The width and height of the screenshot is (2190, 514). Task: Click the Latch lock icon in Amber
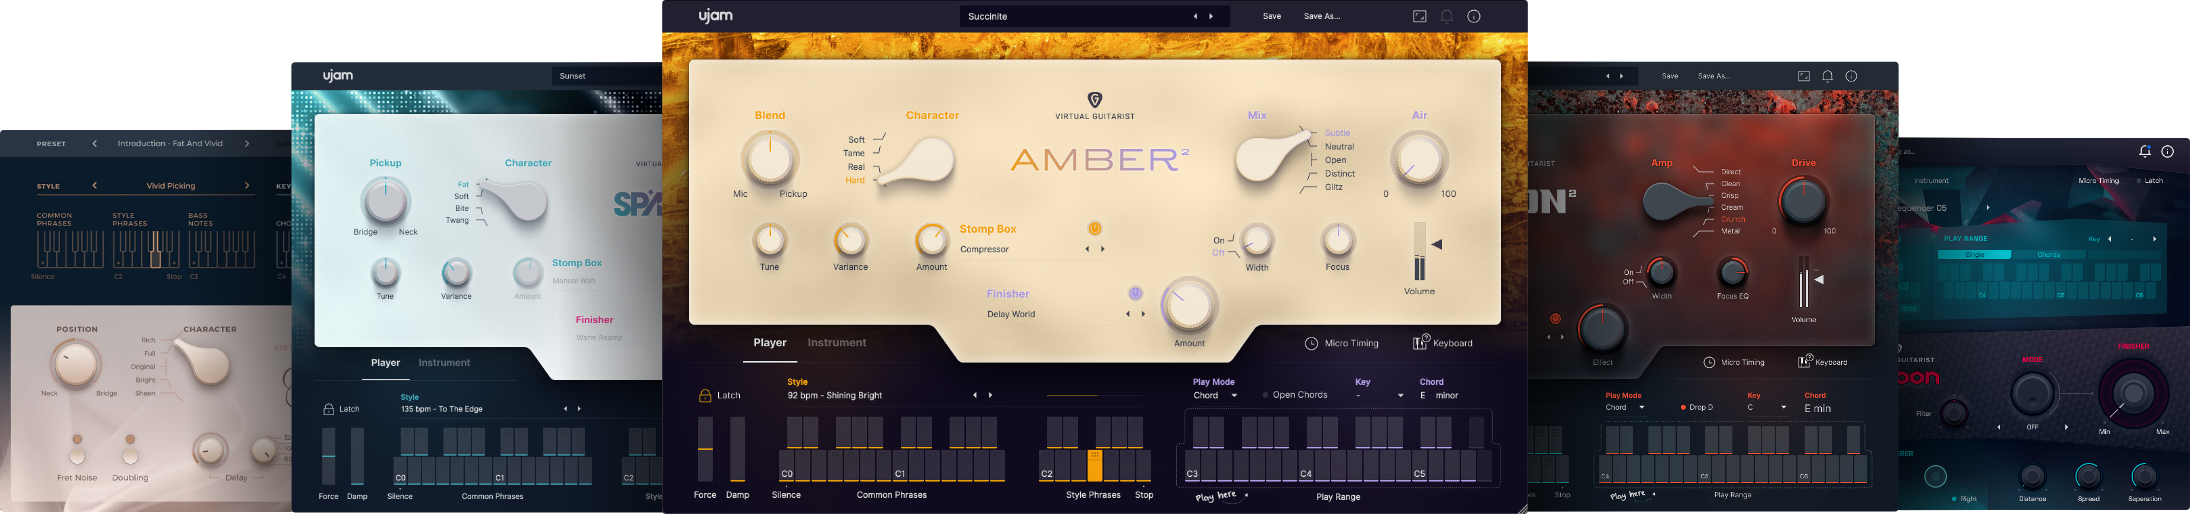[705, 395]
